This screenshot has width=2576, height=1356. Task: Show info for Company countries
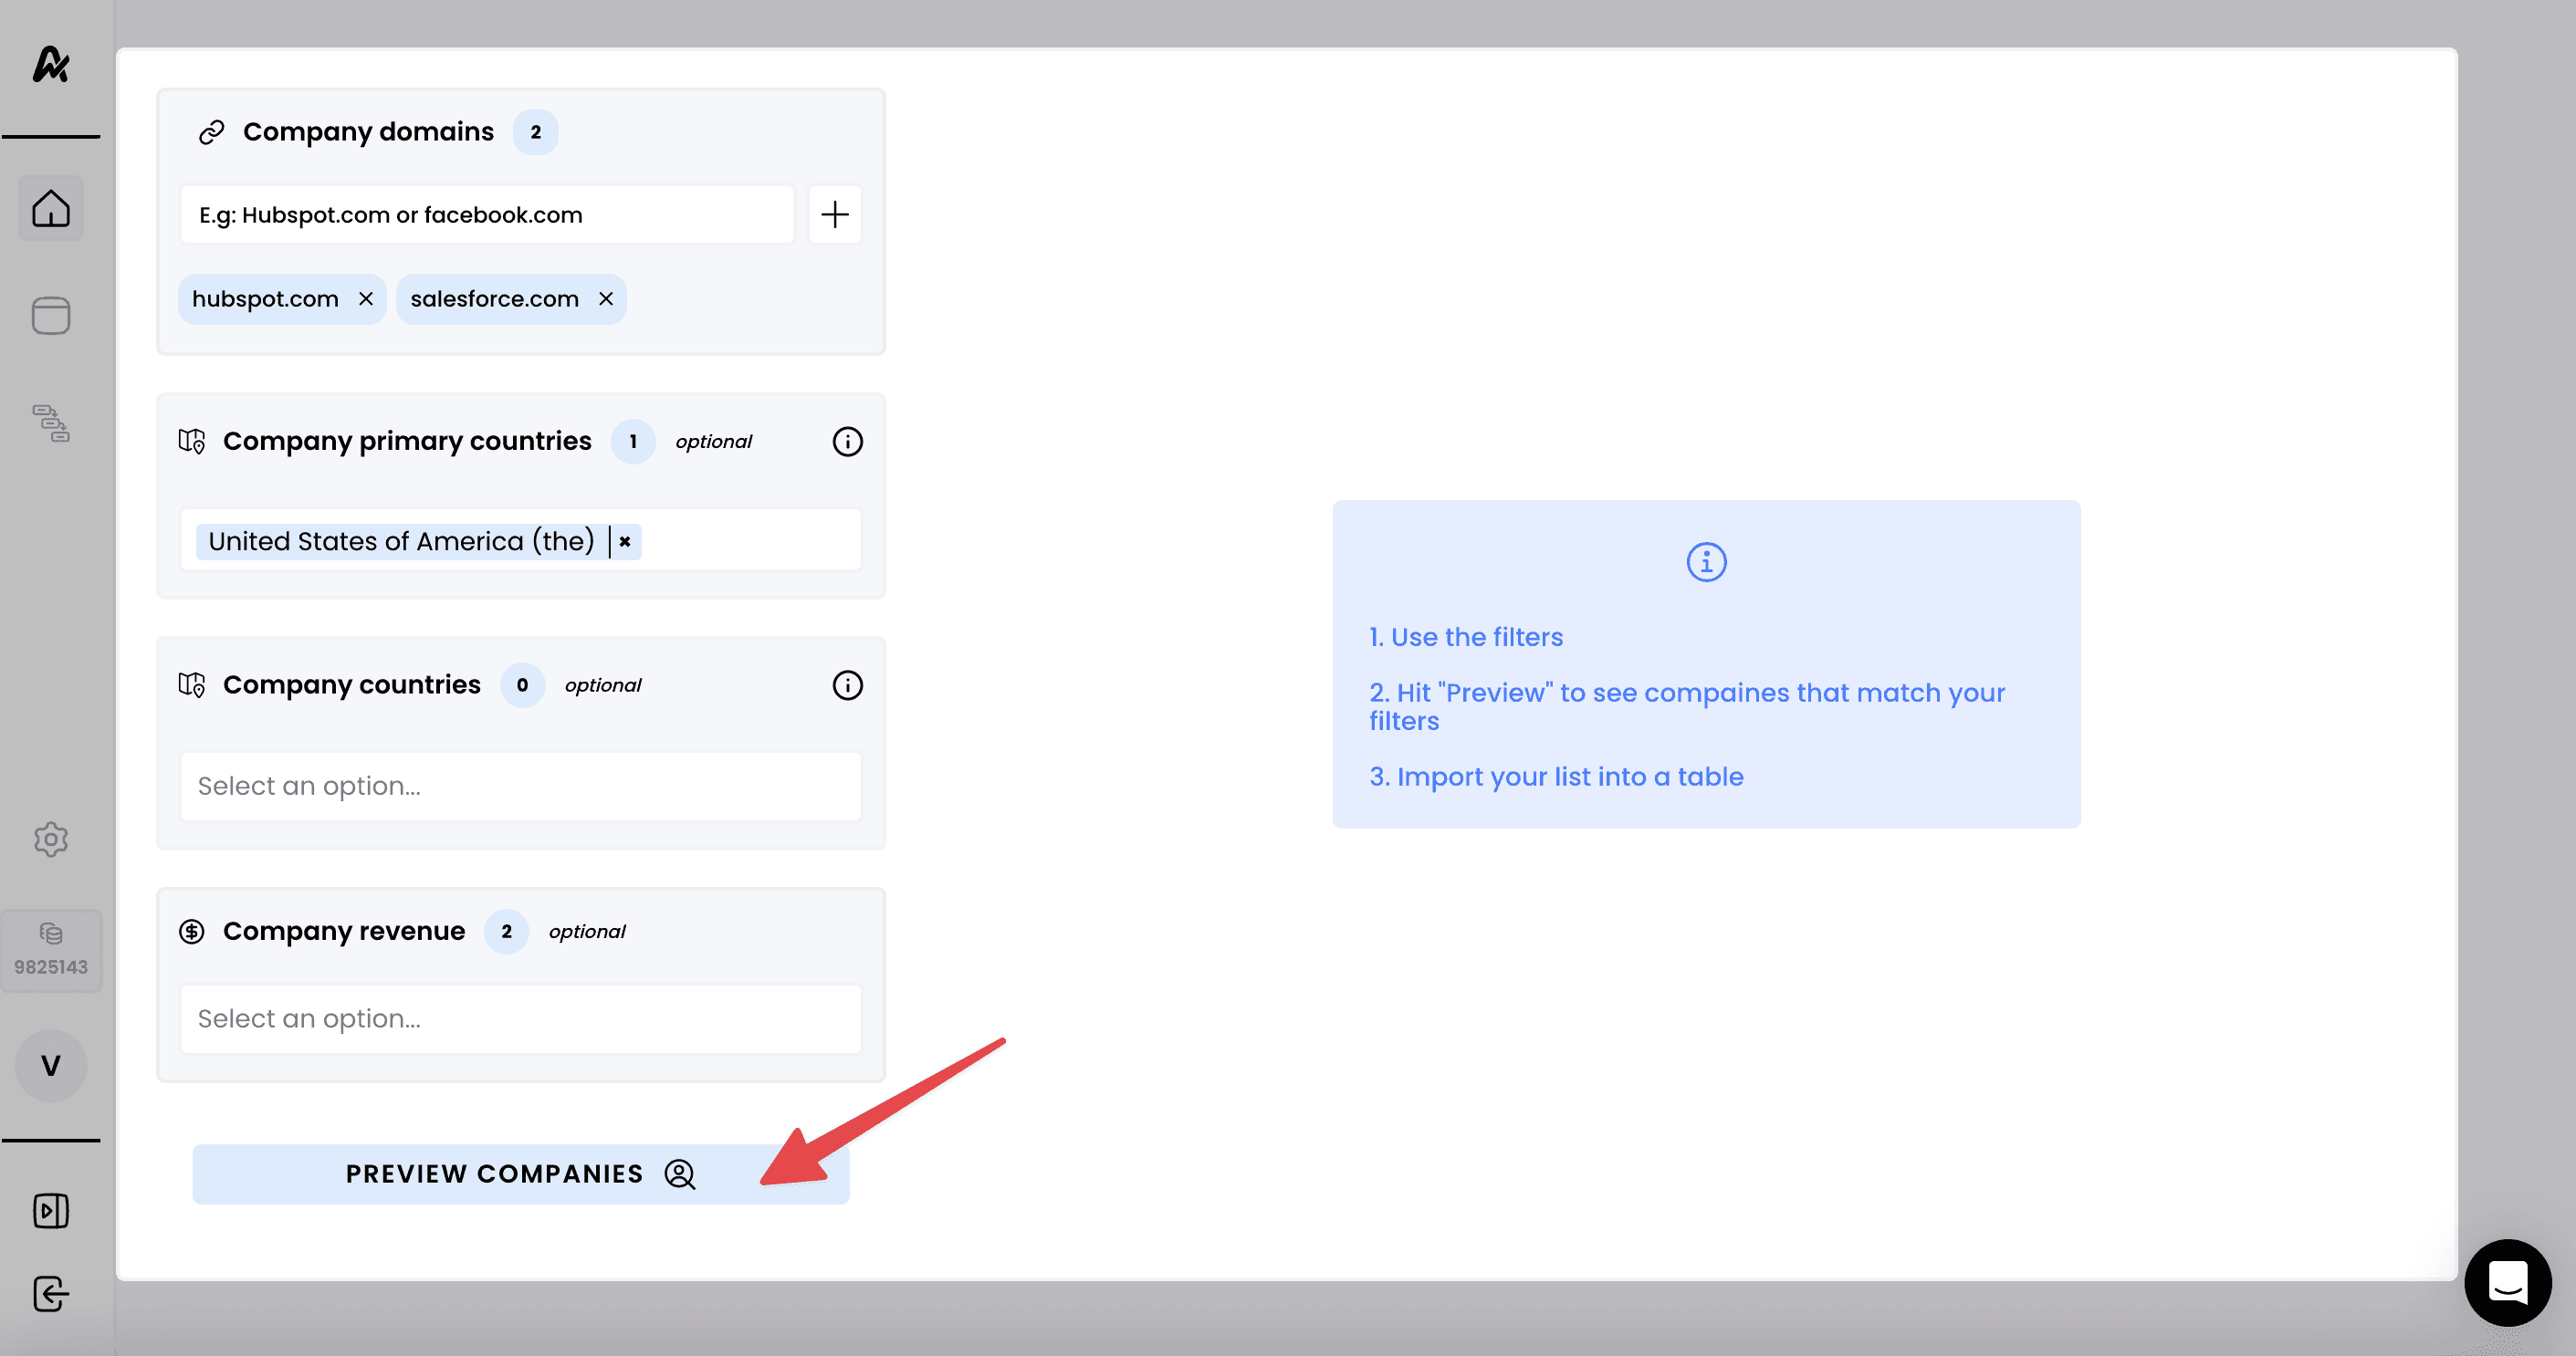click(847, 685)
